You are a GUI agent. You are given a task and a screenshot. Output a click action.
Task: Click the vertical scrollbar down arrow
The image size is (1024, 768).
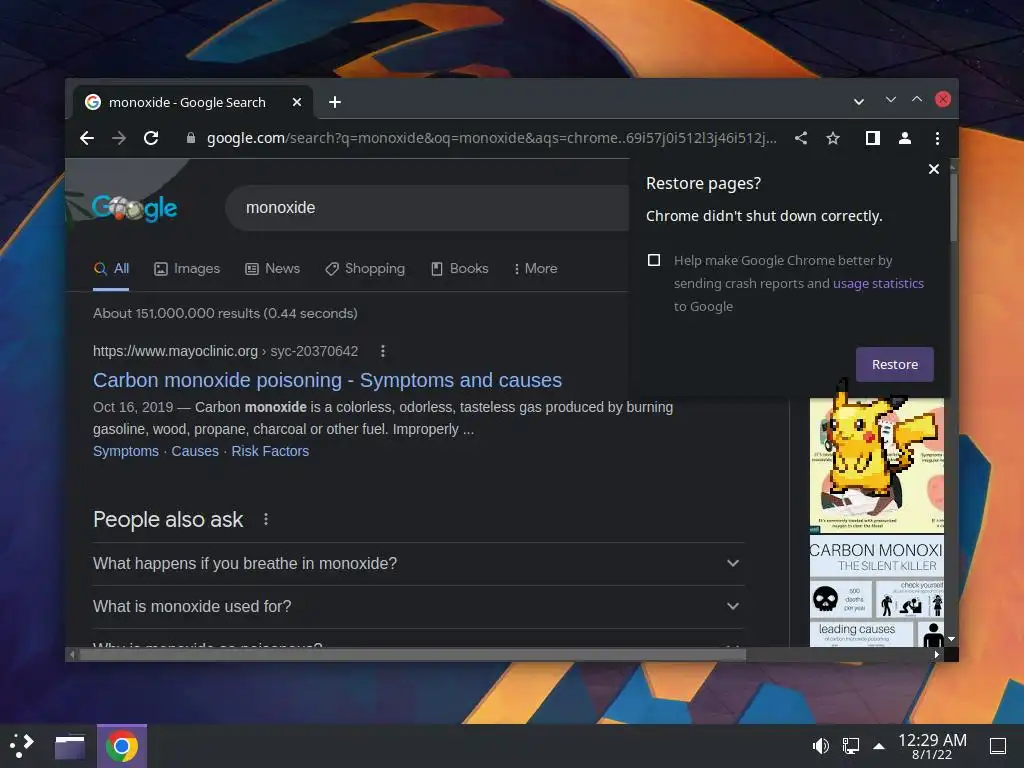tap(952, 639)
